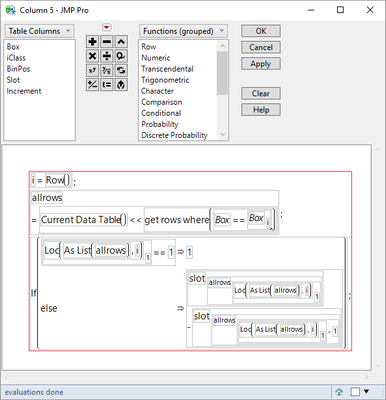Click the divide keypad icon

tap(107, 56)
